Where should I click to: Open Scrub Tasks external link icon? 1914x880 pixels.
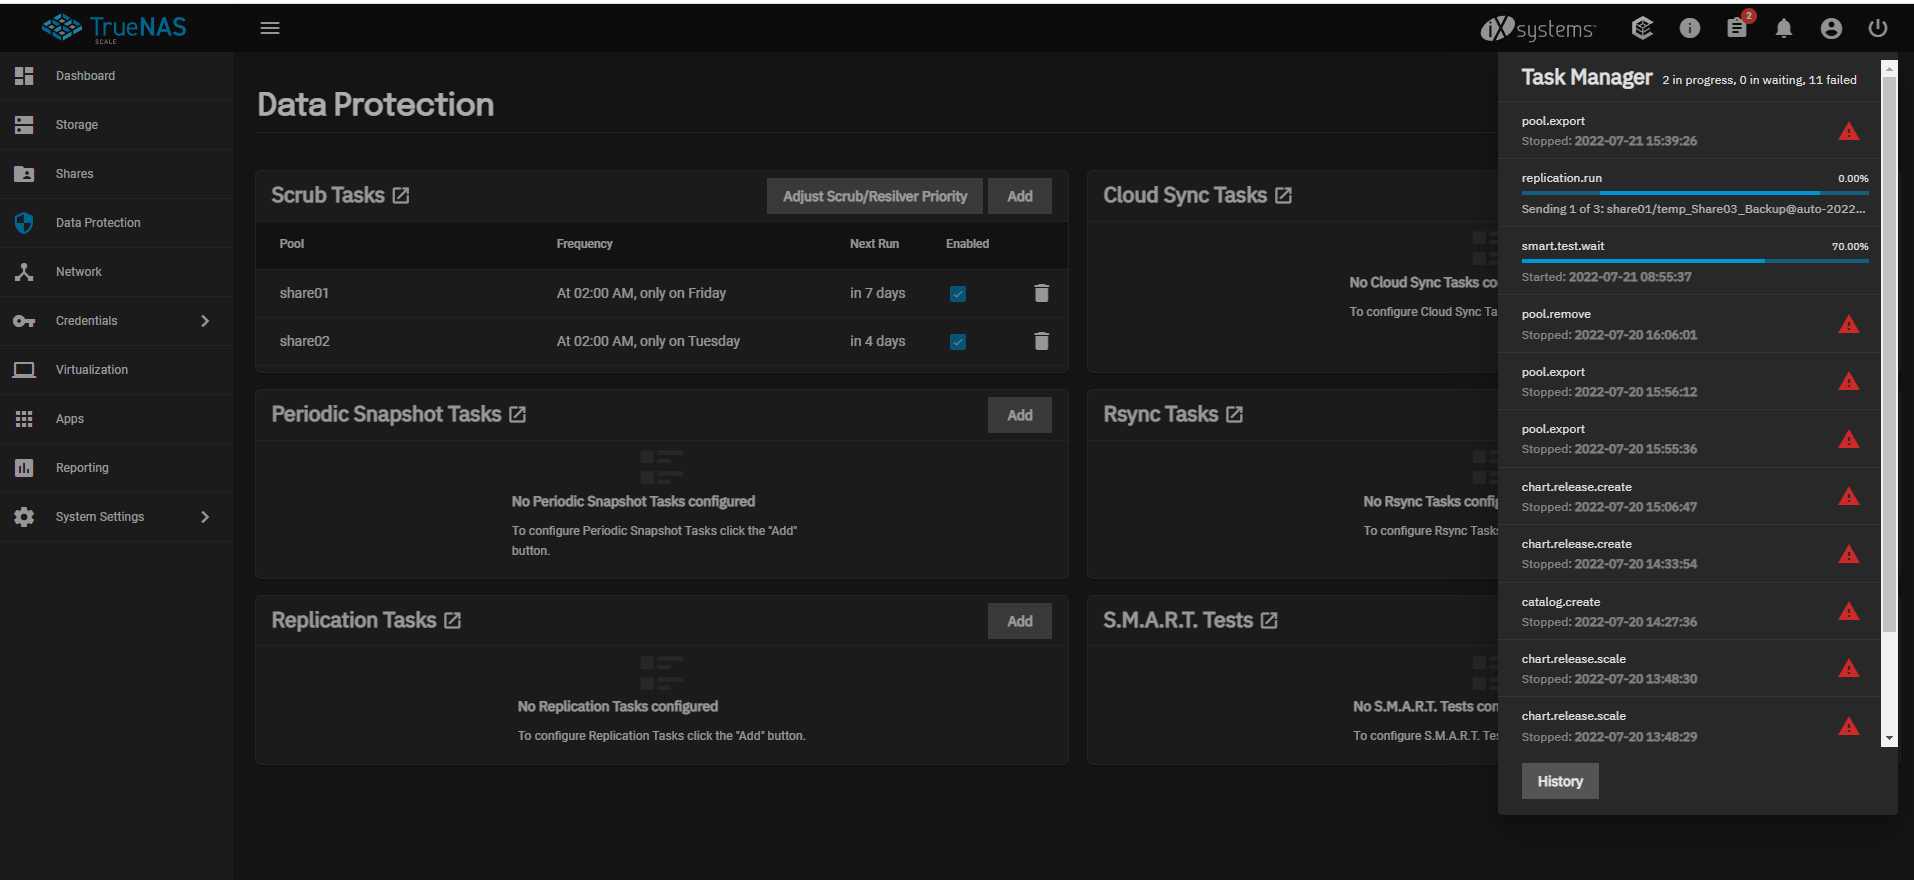401,196
